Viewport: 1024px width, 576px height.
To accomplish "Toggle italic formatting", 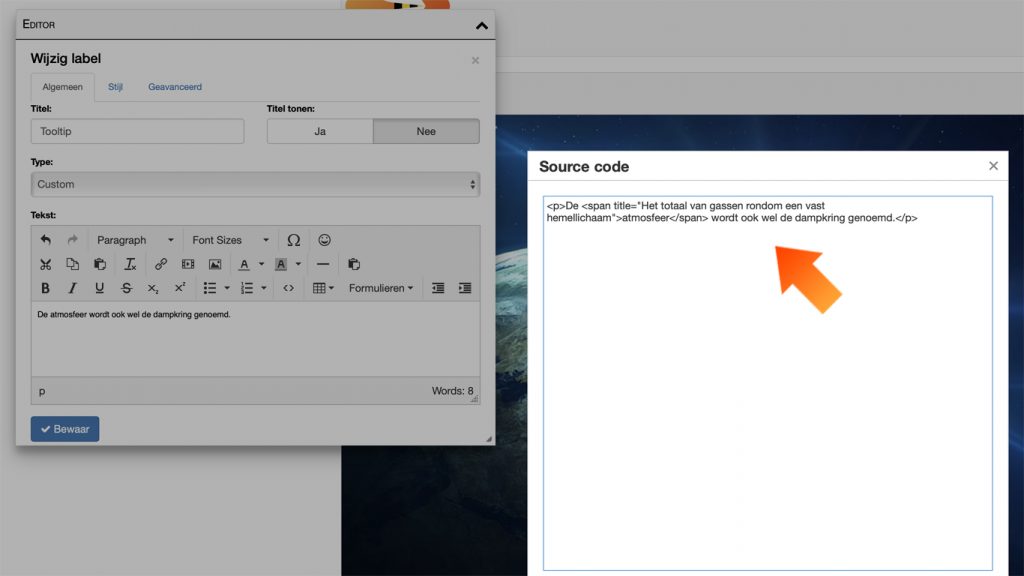I will [72, 288].
